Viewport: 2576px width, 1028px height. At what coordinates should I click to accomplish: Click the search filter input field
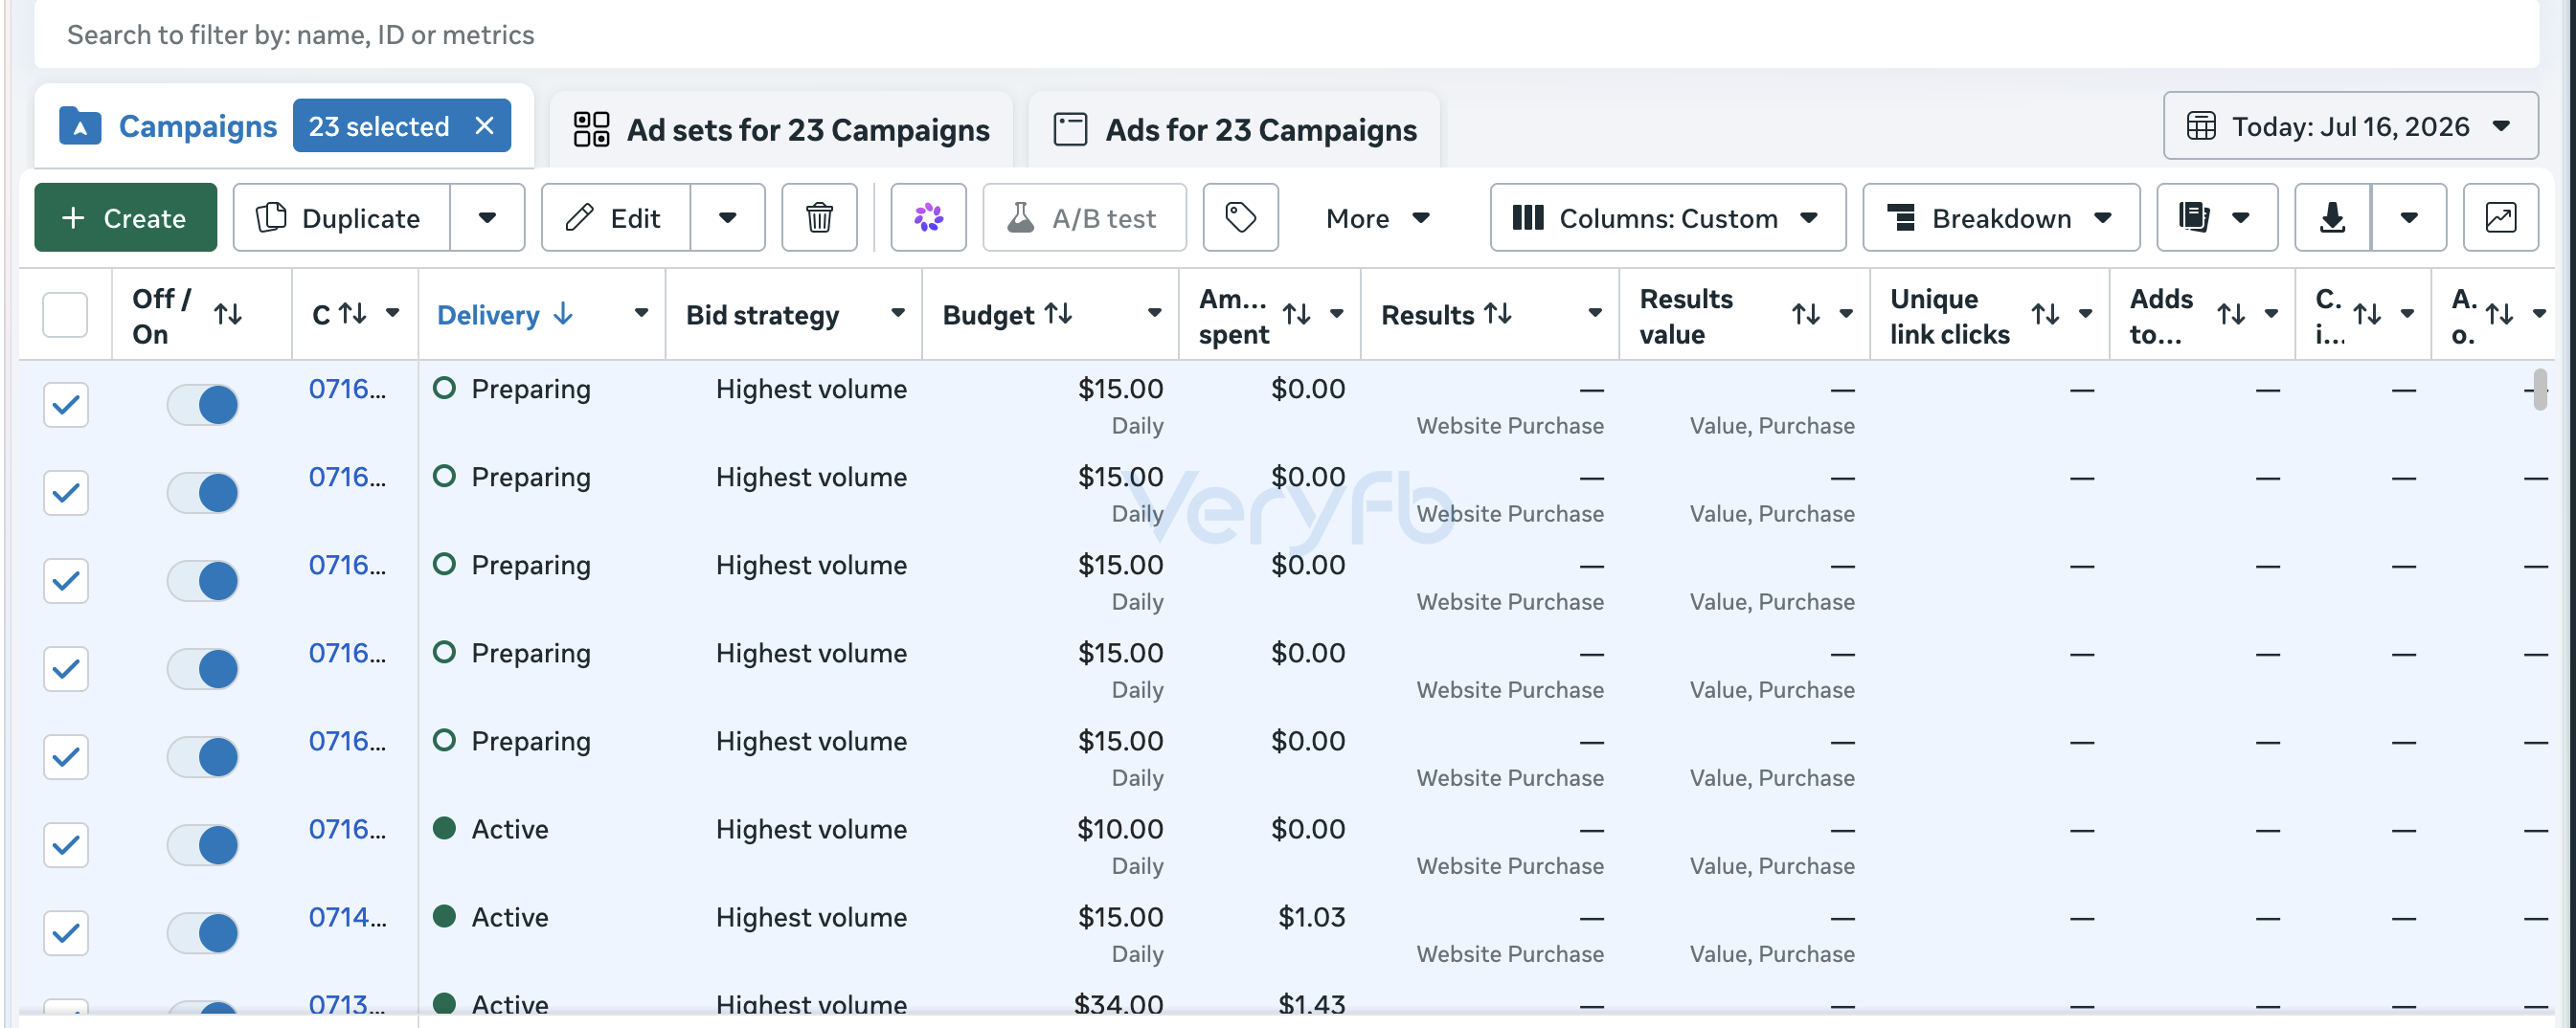coord(1286,35)
